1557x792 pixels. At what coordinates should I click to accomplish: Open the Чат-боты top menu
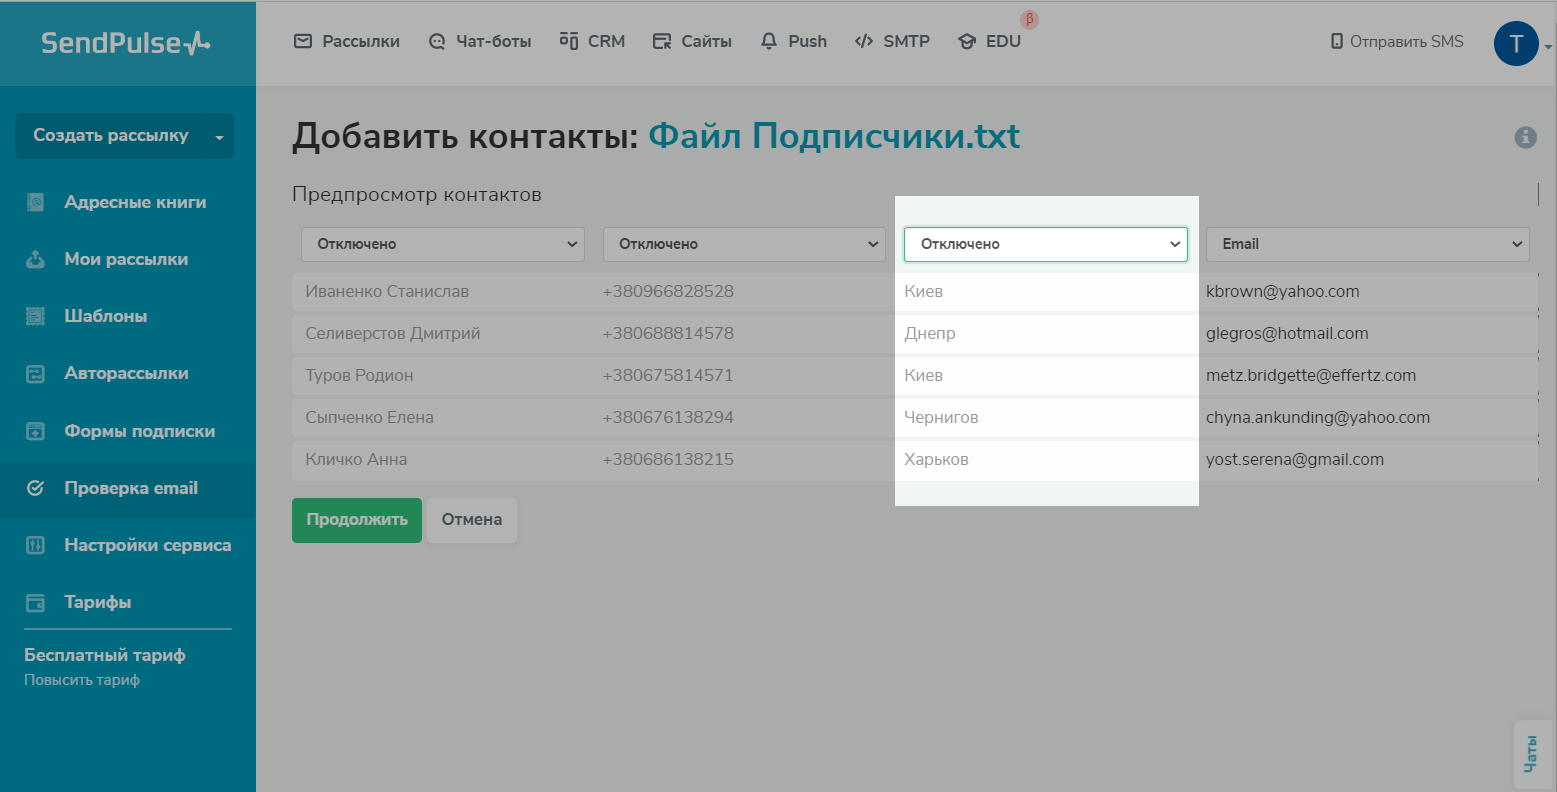(480, 41)
